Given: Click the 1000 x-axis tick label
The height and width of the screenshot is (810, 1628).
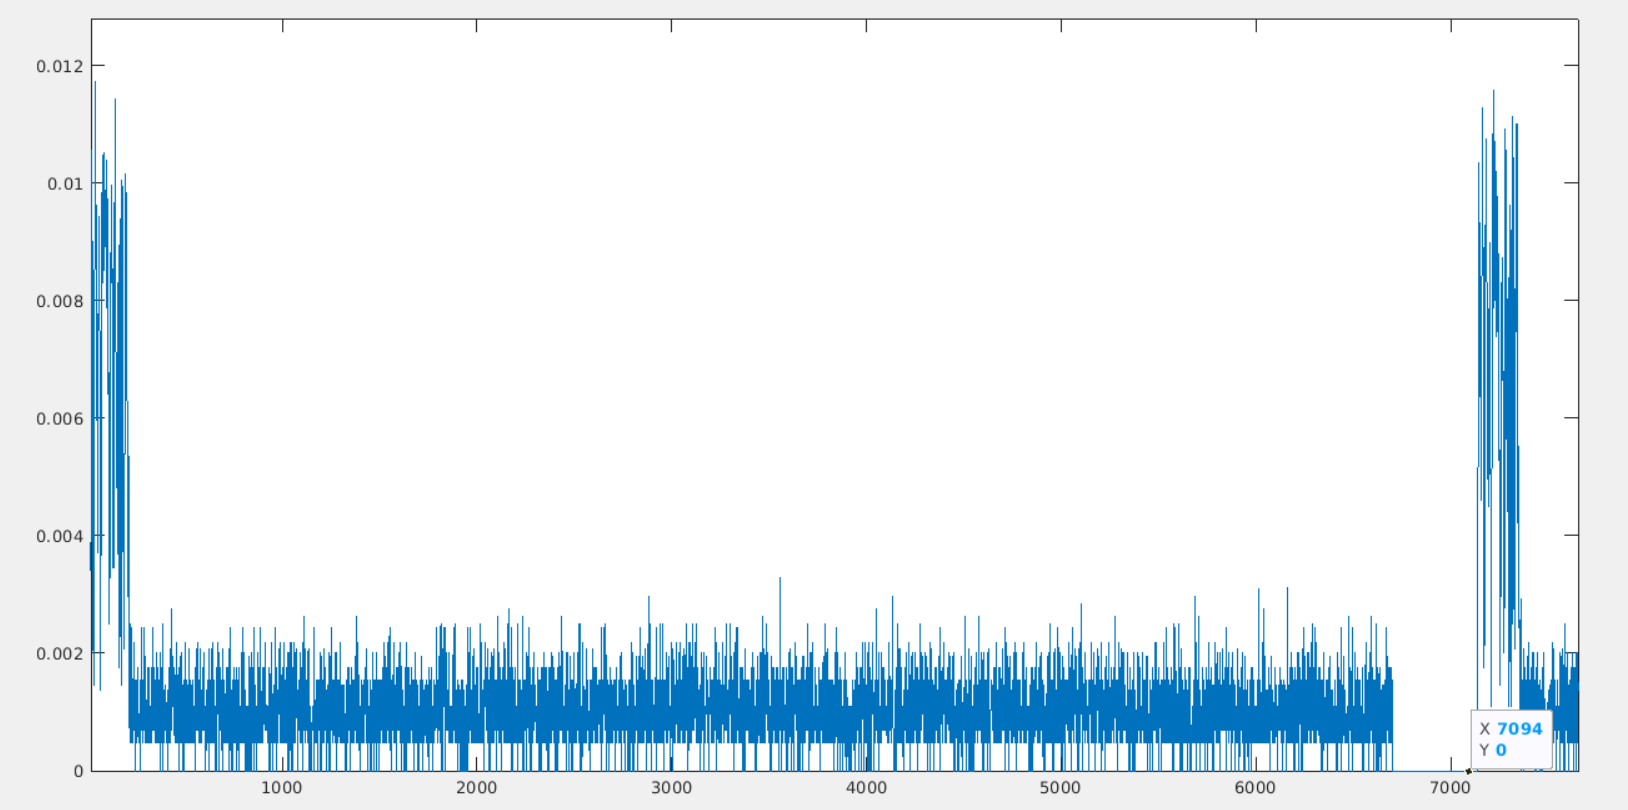Looking at the screenshot, I should tap(282, 788).
